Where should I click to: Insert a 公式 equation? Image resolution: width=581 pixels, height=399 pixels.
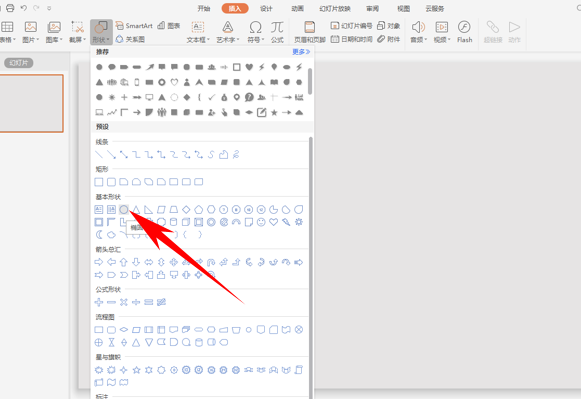(277, 31)
